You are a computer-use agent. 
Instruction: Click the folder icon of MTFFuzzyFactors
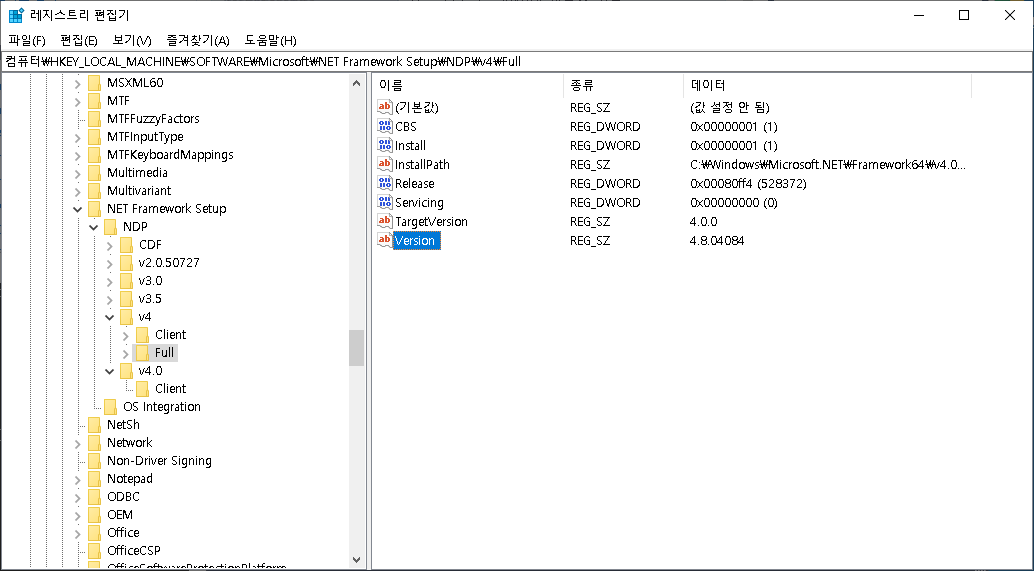click(95, 119)
